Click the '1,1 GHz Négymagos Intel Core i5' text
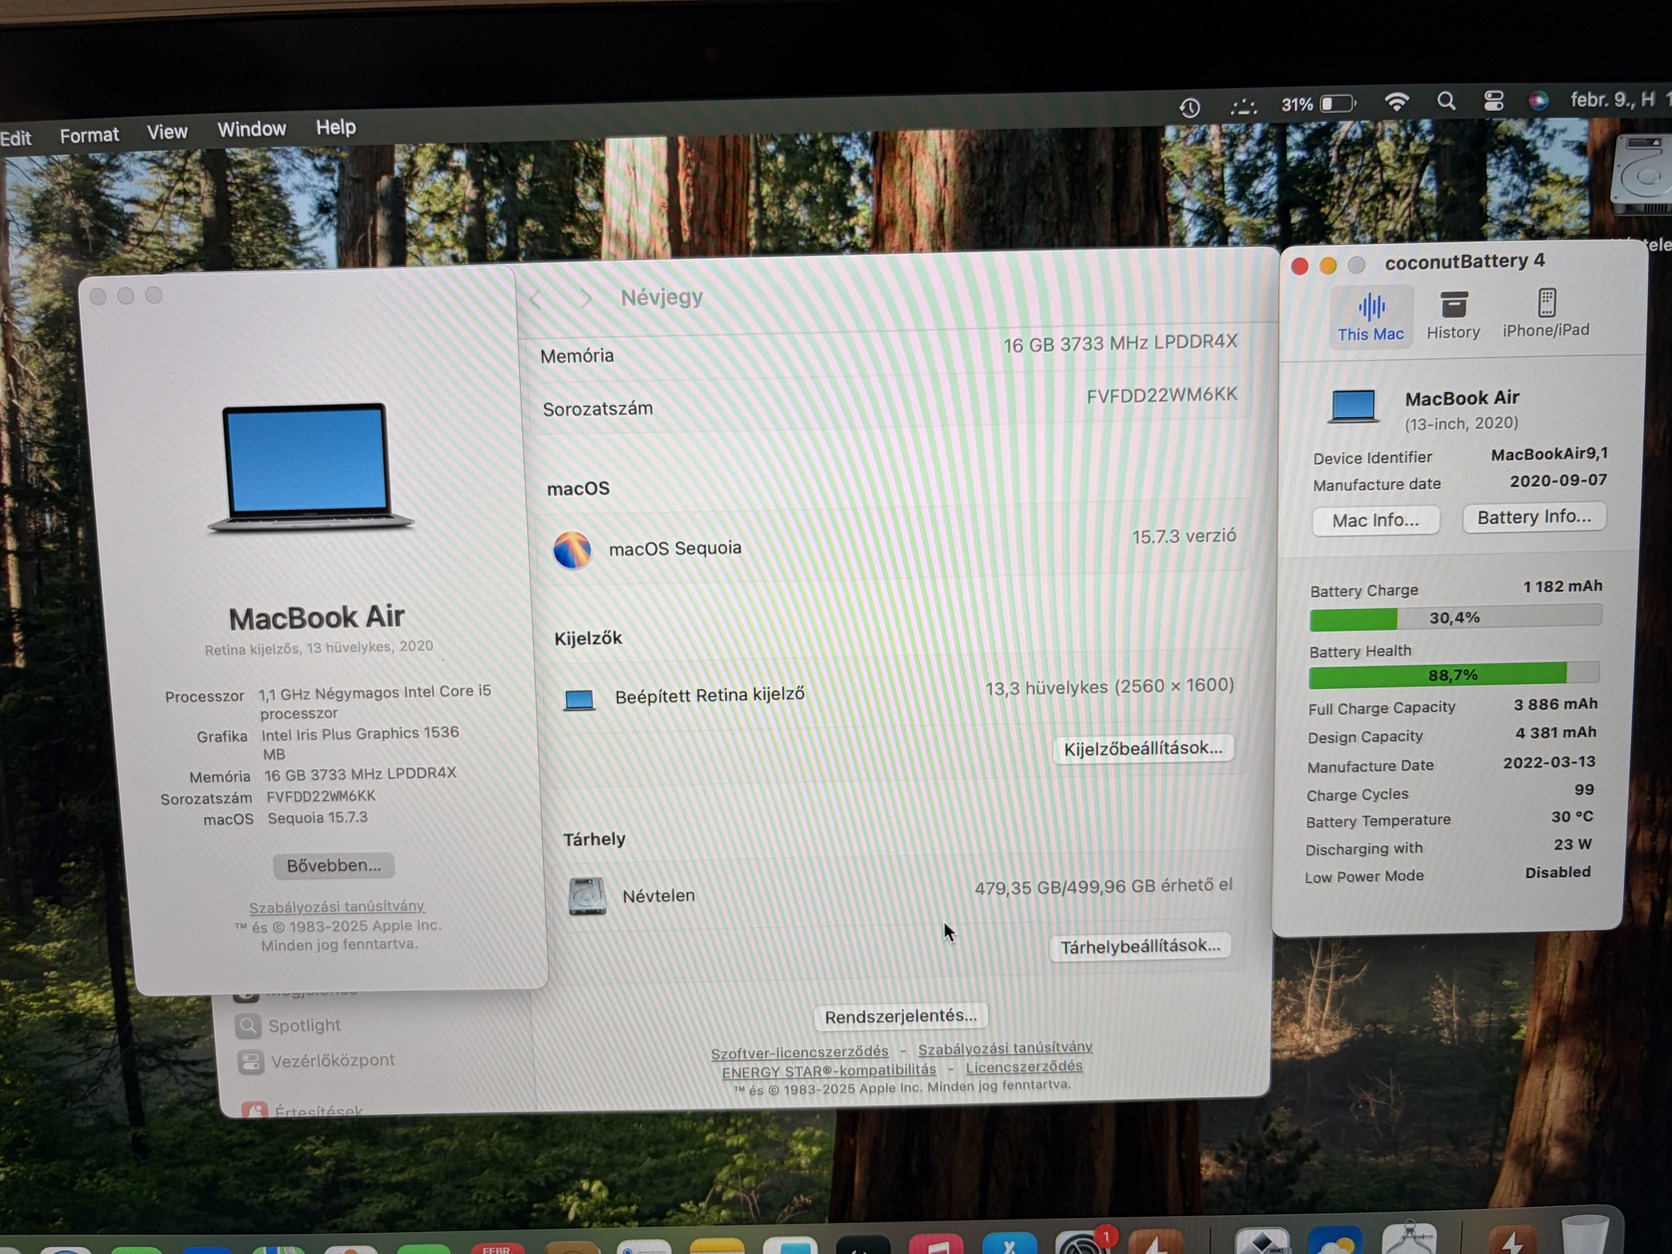The height and width of the screenshot is (1254, 1672). (375, 692)
